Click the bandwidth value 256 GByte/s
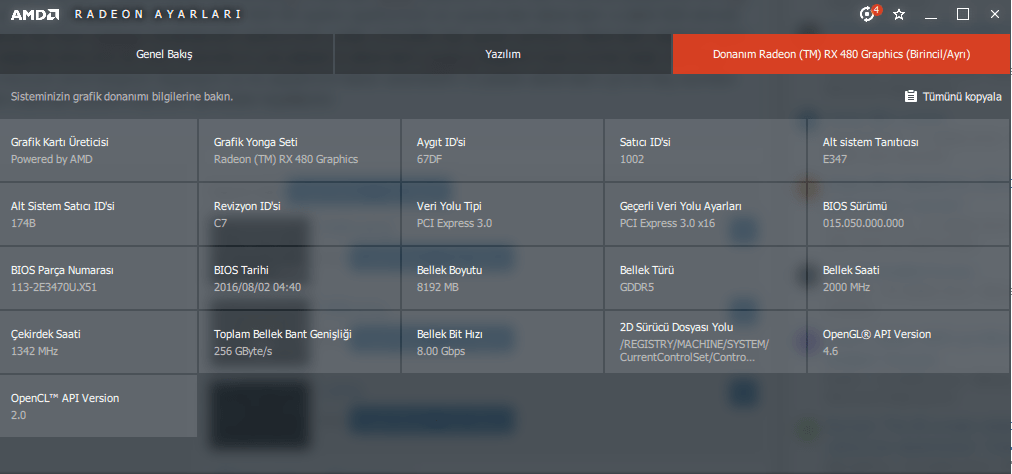The width and height of the screenshot is (1012, 474). point(245,351)
